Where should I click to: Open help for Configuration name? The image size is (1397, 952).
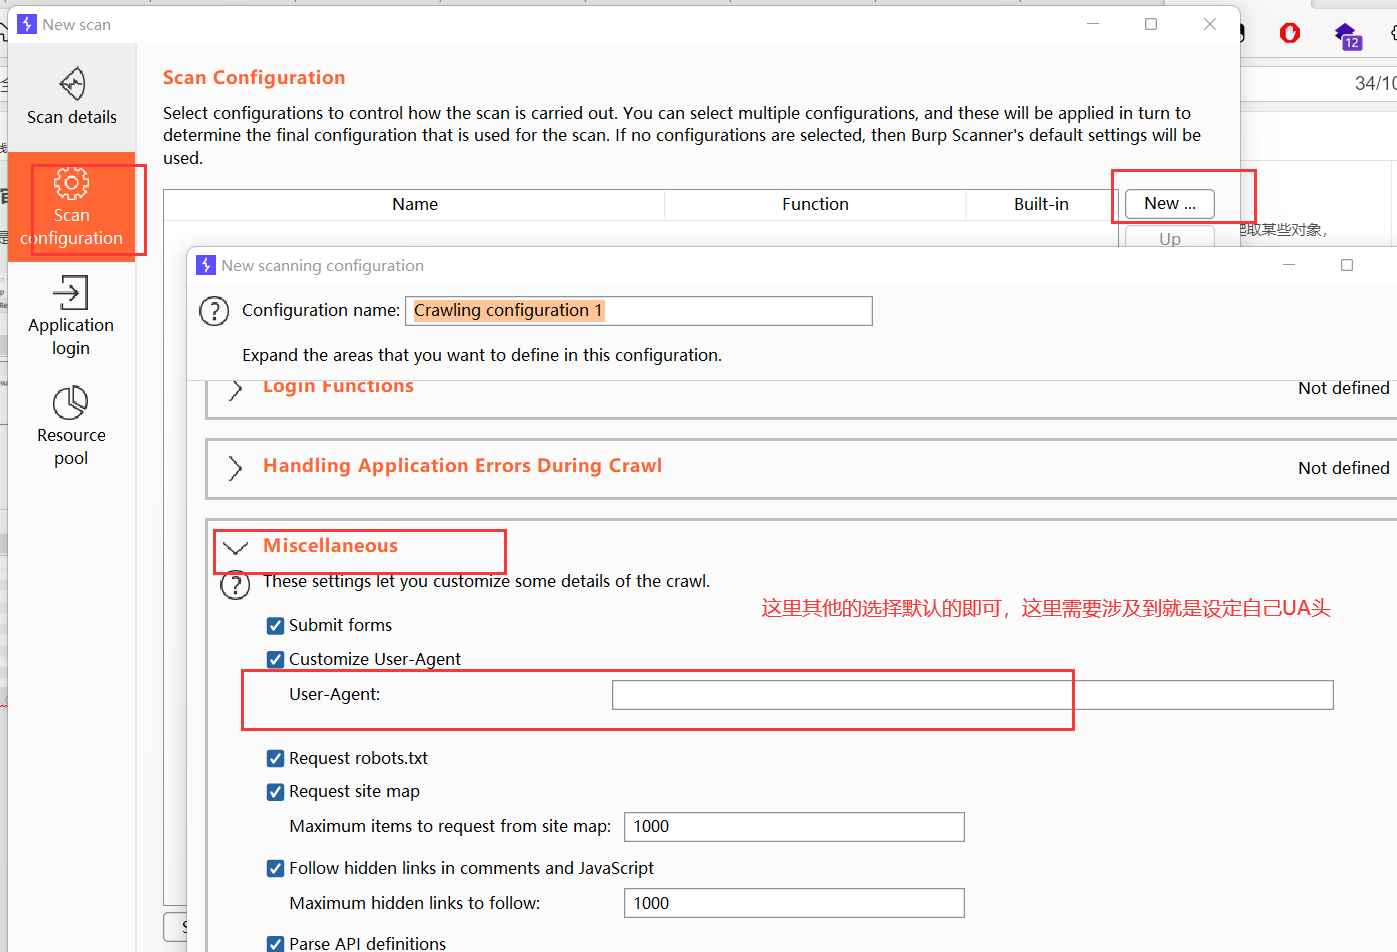pyautogui.click(x=214, y=311)
